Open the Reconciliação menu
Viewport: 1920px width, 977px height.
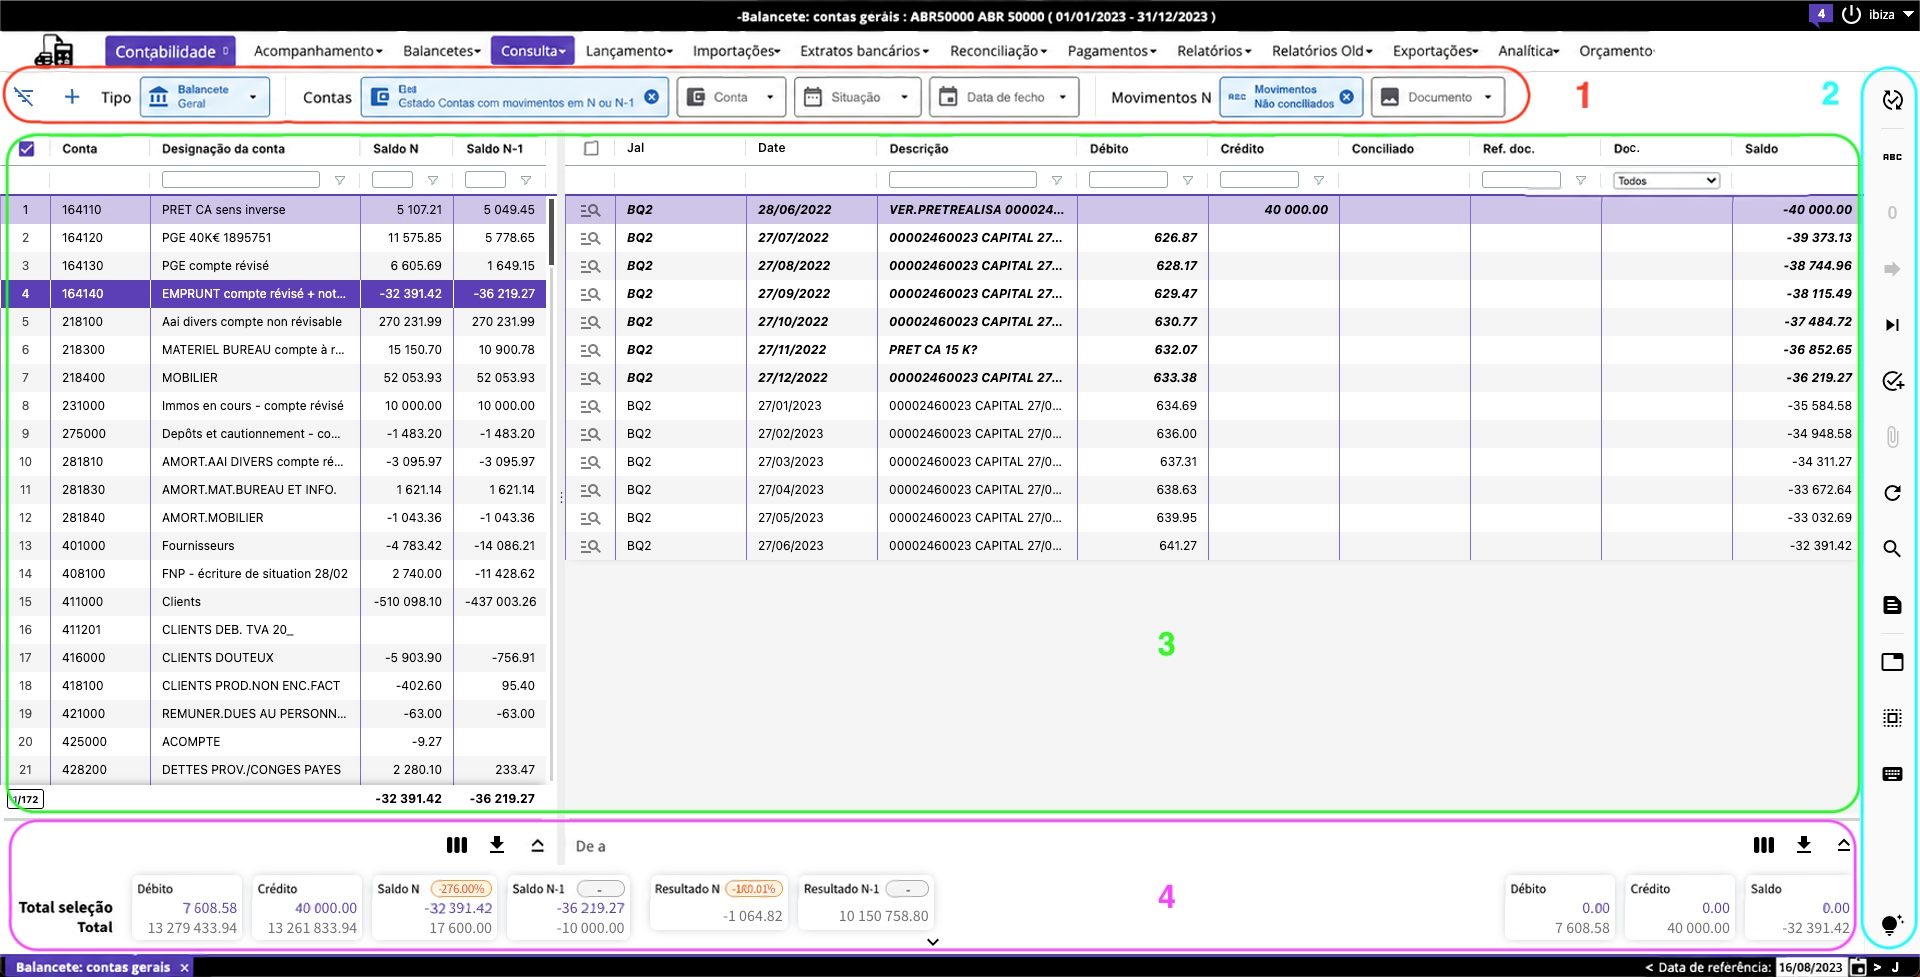[x=998, y=51]
